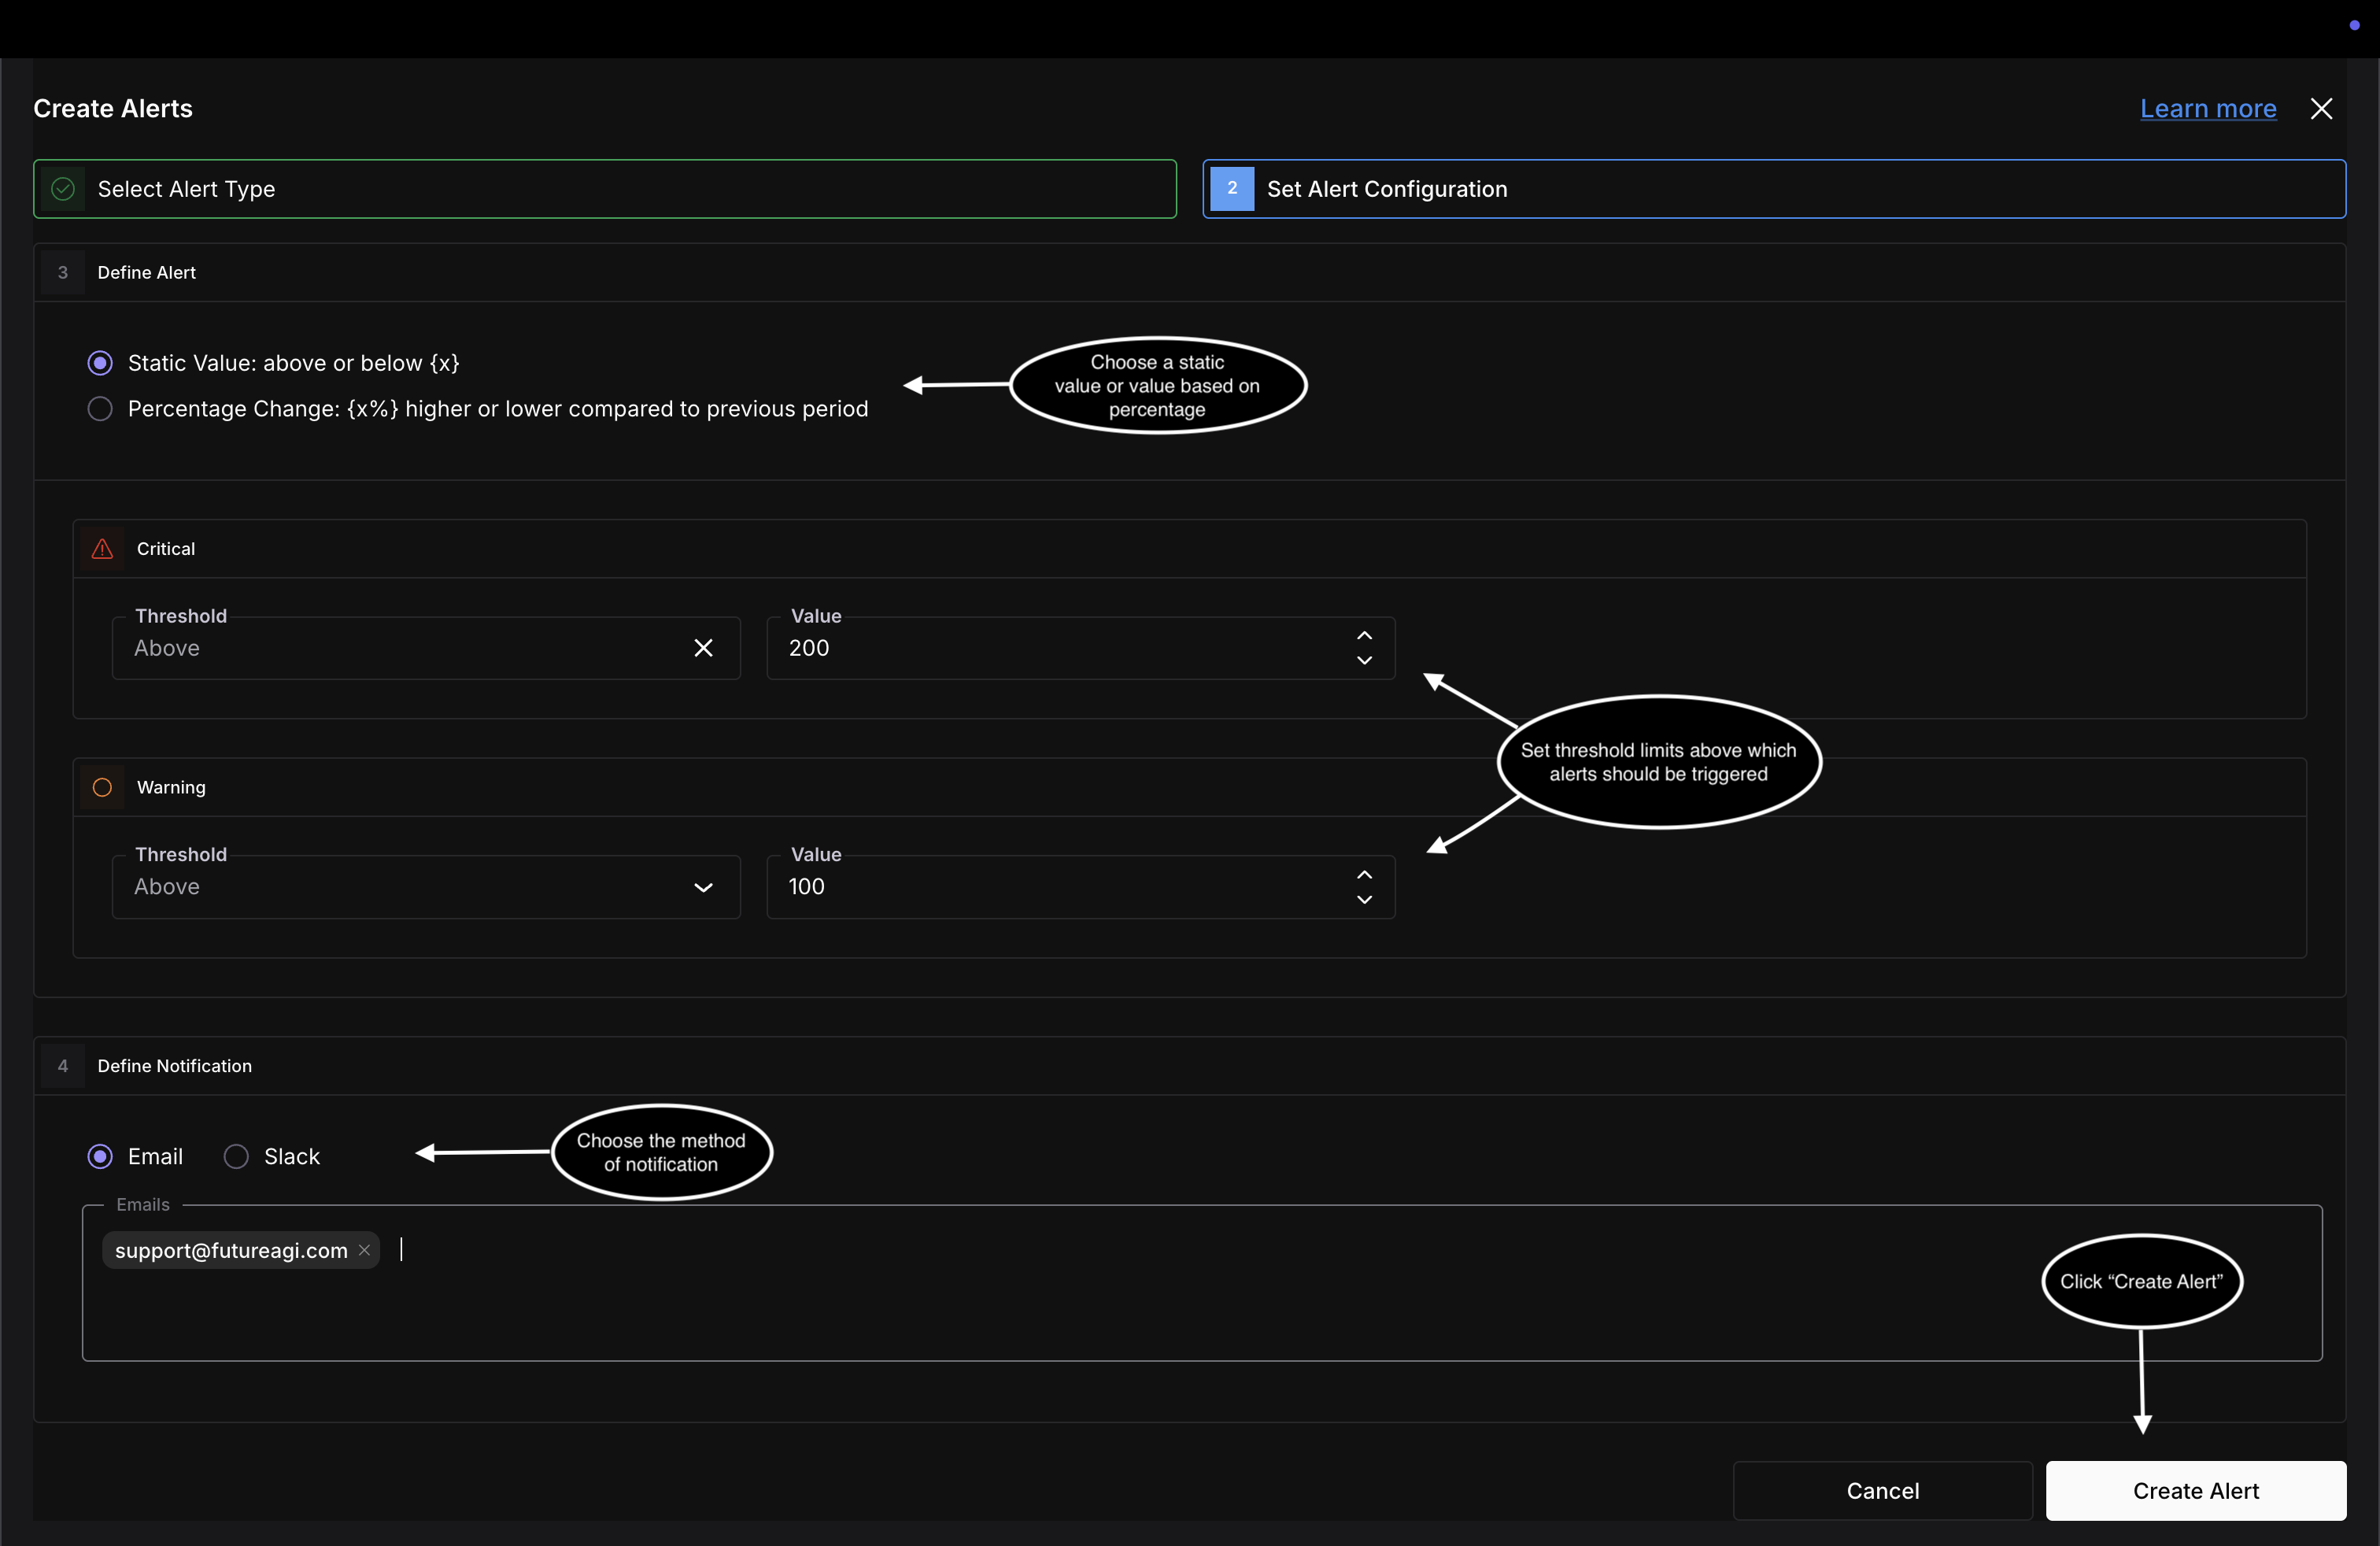This screenshot has width=2380, height=1546.
Task: Open the Critical Threshold dropdown
Action: [x=426, y=648]
